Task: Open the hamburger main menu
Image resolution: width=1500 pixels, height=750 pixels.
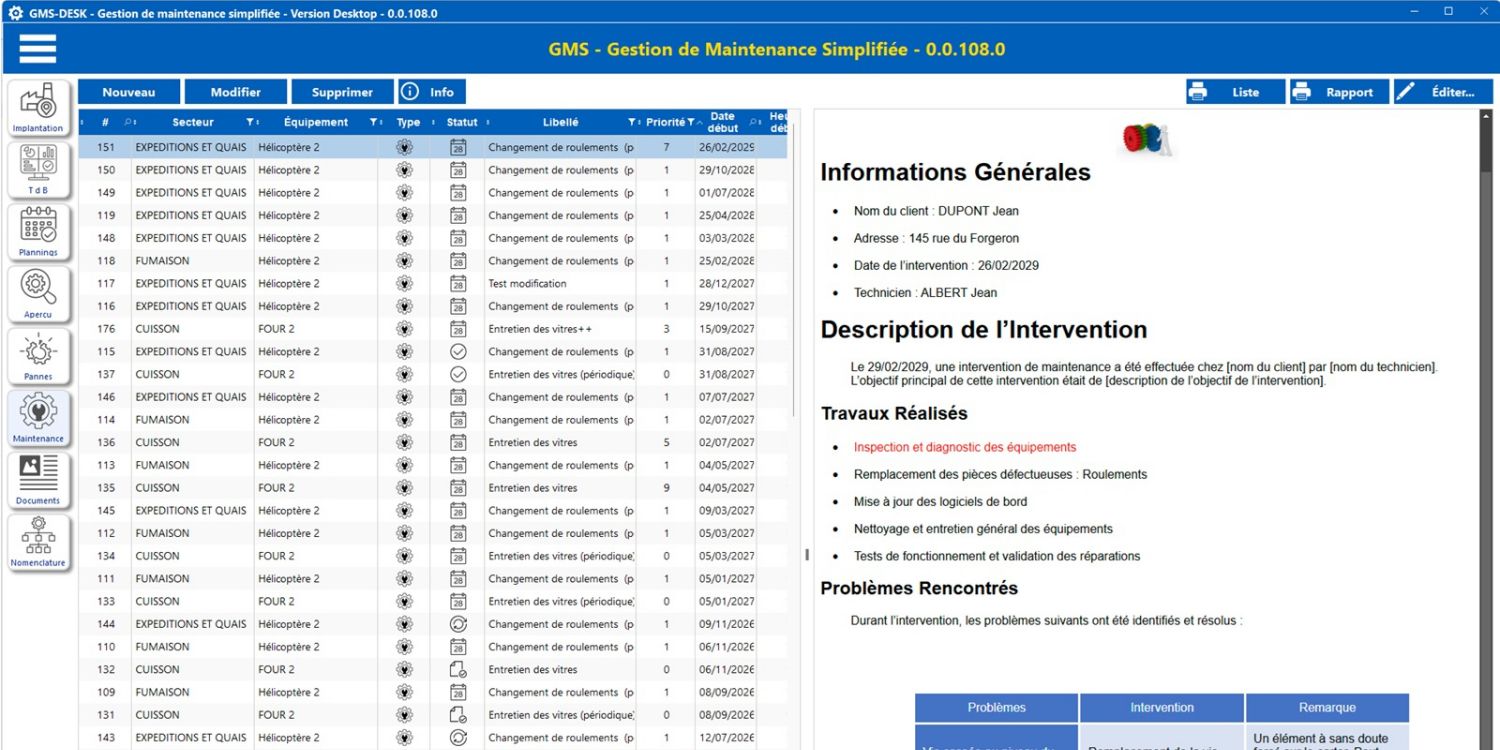Action: [38, 48]
